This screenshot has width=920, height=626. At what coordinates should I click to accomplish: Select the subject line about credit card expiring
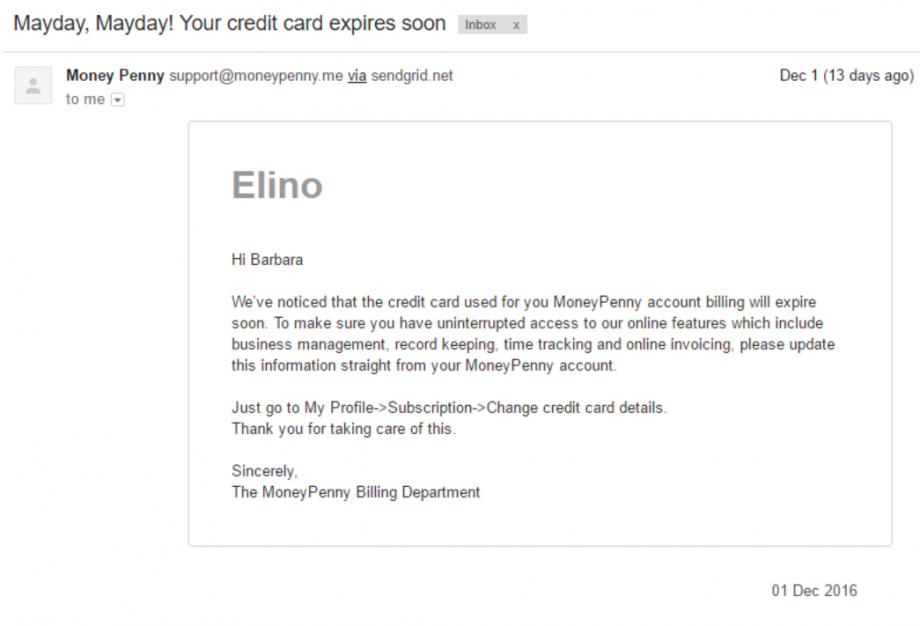[227, 23]
